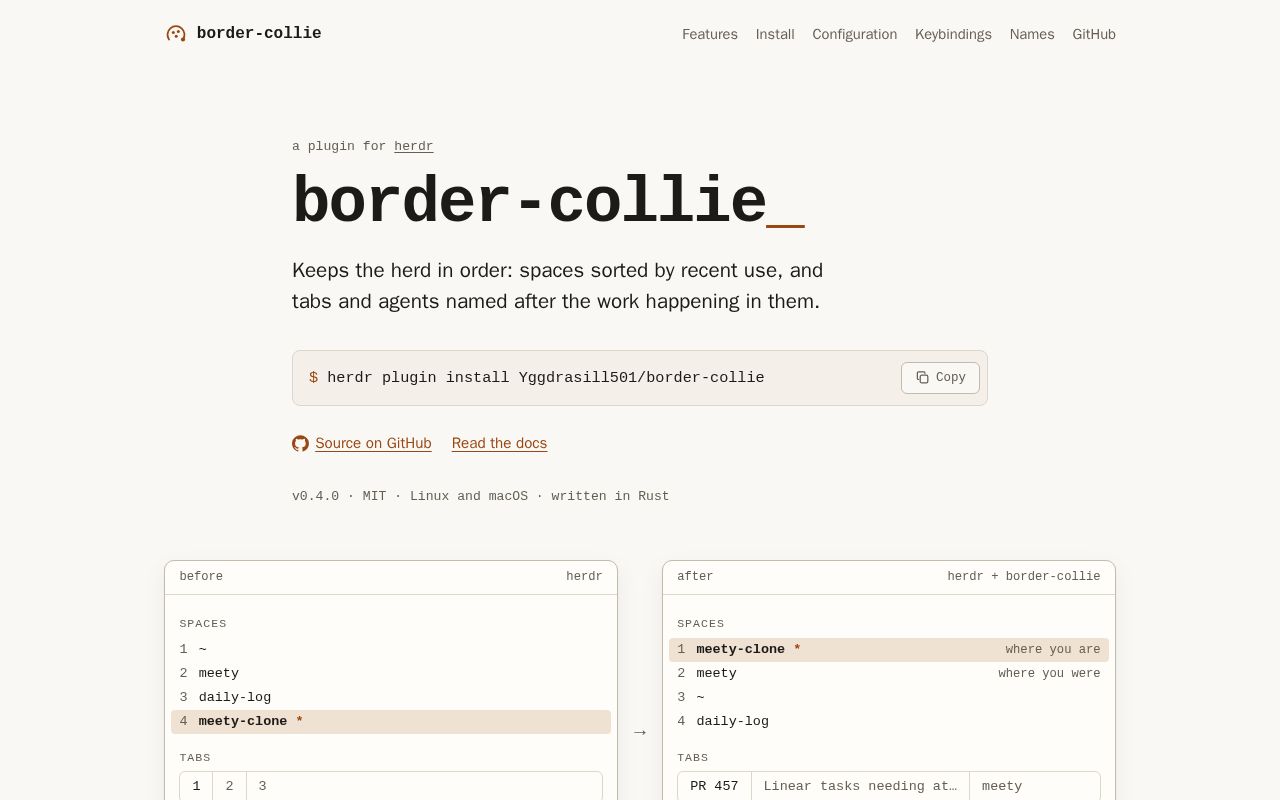
Task: Open the Read the docs link
Action: tap(499, 444)
